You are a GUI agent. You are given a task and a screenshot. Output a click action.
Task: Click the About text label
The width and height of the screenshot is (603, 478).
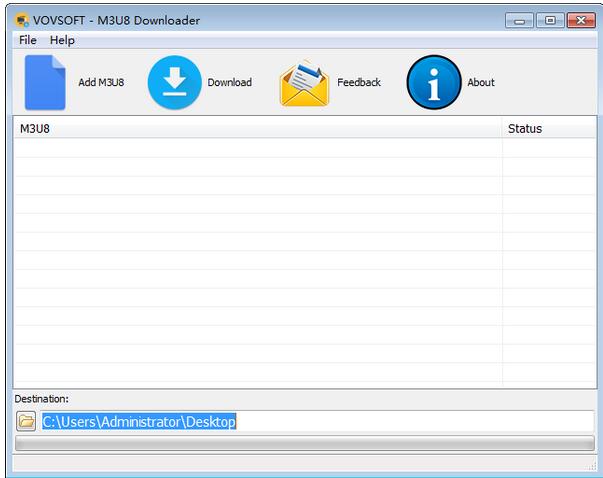pos(481,82)
